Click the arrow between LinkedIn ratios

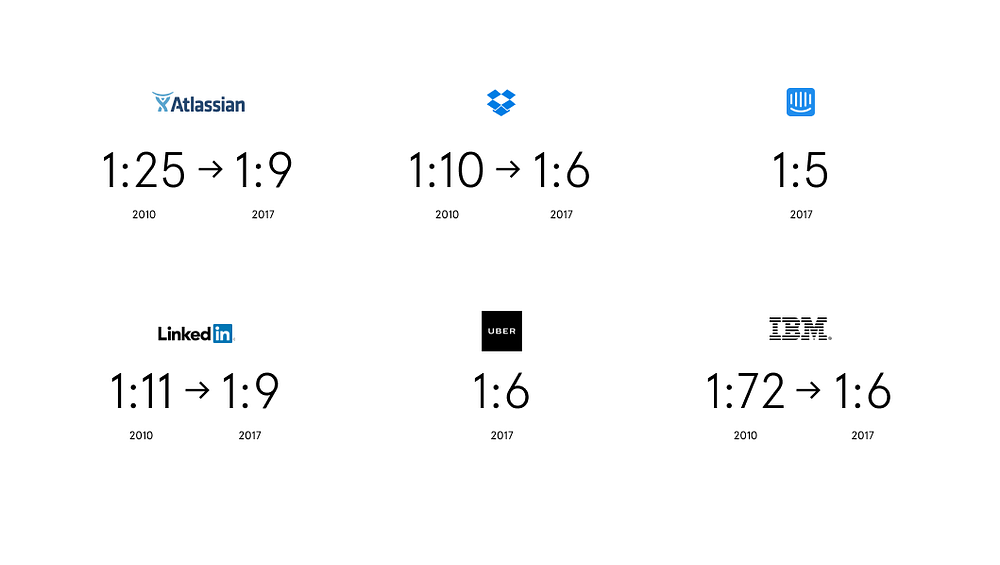click(x=197, y=390)
